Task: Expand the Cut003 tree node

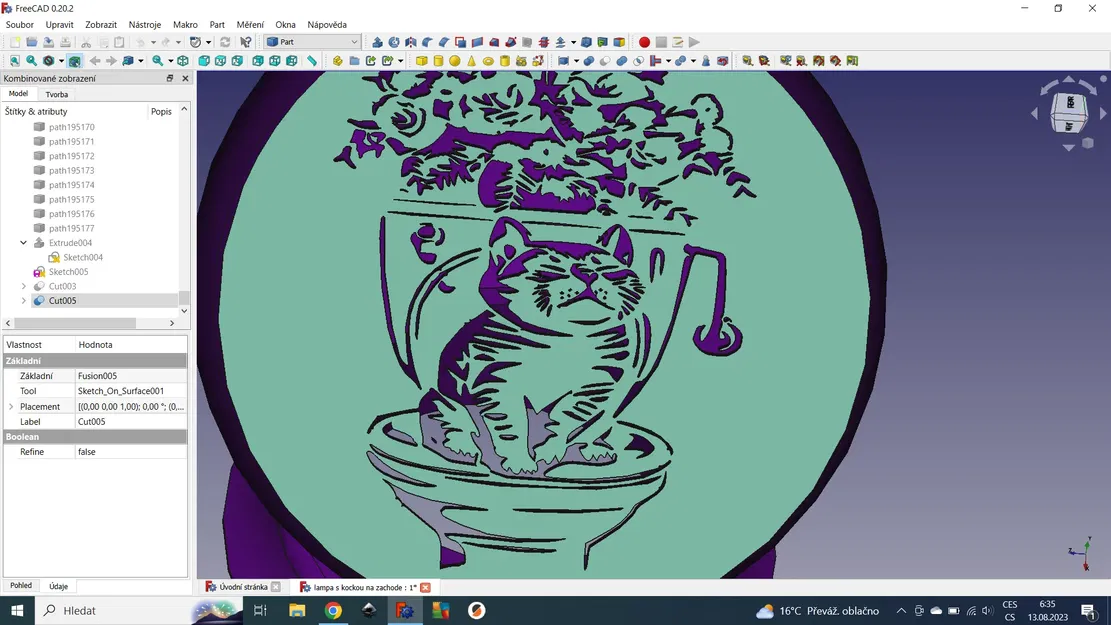Action: pos(23,286)
